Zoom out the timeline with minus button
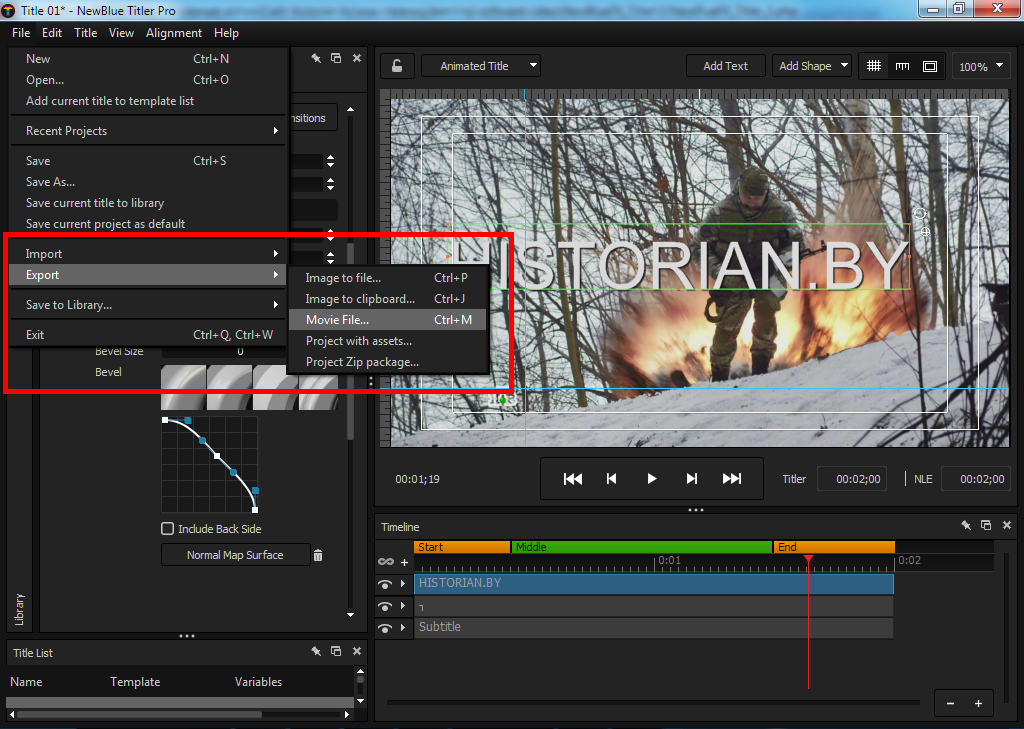Viewport: 1024px width, 729px height. (x=950, y=703)
